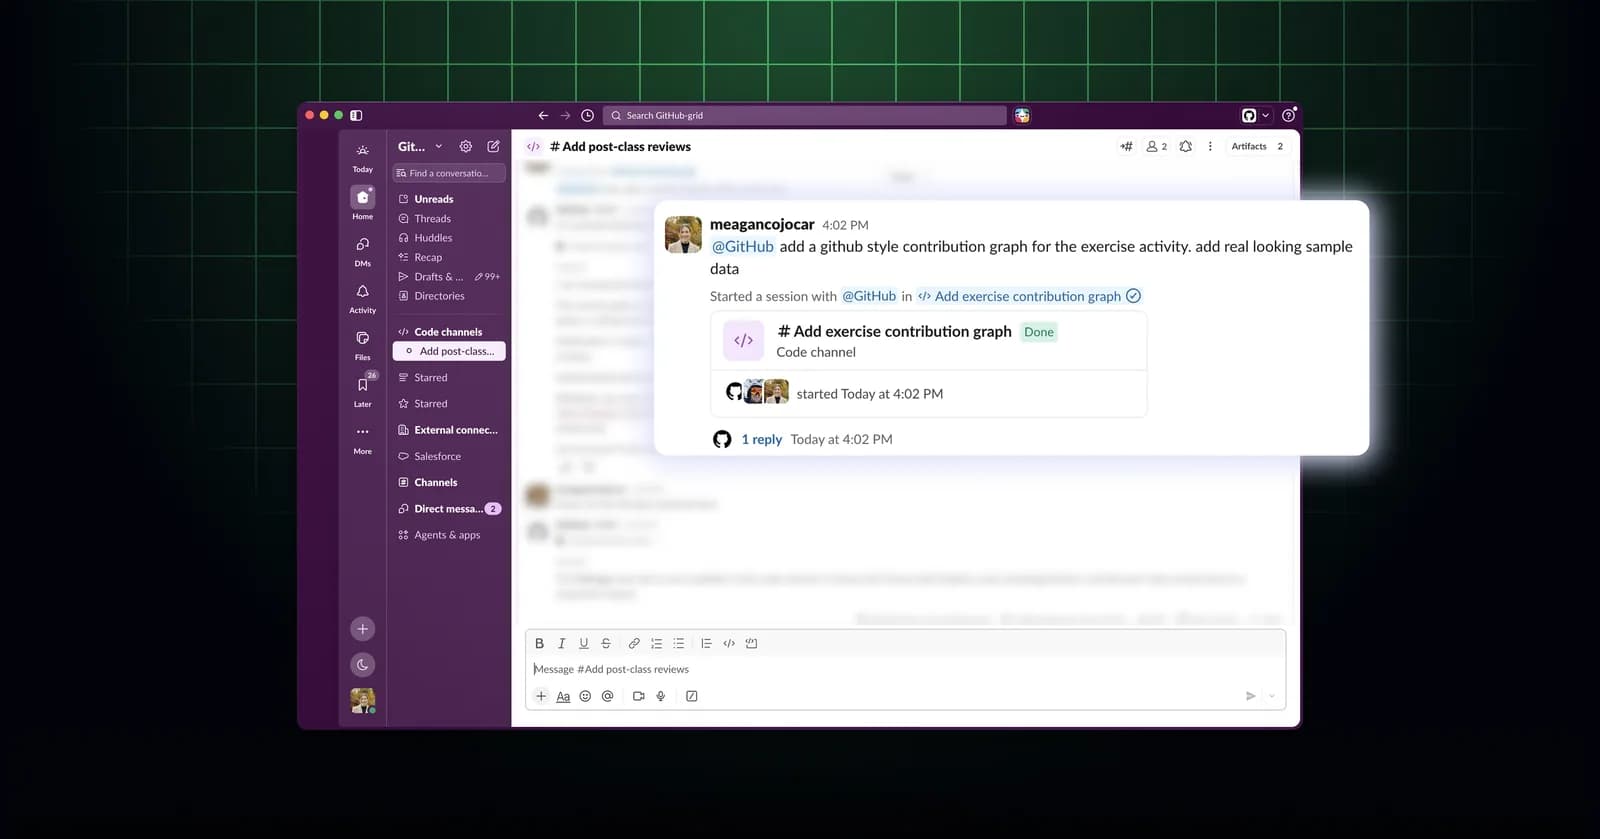1600x839 pixels.
Task: Click the message input field
Action: (x=905, y=669)
